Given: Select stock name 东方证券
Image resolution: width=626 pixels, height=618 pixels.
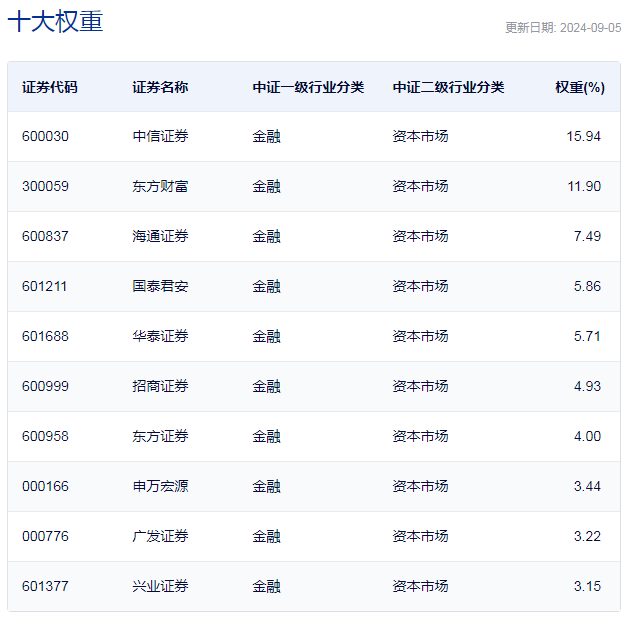Looking at the screenshot, I should pyautogui.click(x=160, y=436).
